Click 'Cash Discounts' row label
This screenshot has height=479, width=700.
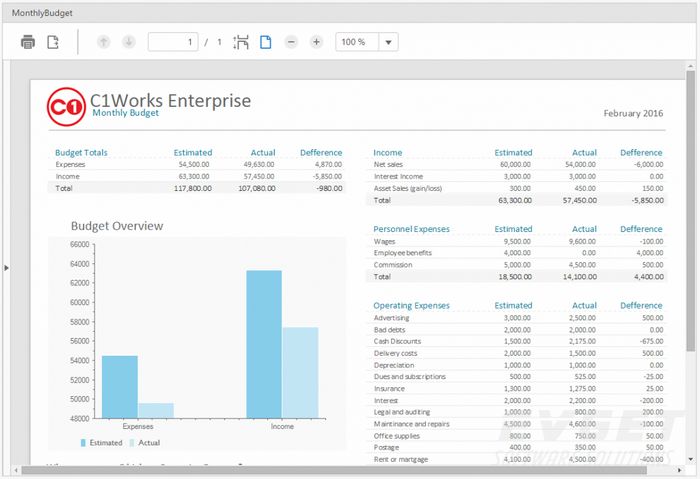click(397, 341)
